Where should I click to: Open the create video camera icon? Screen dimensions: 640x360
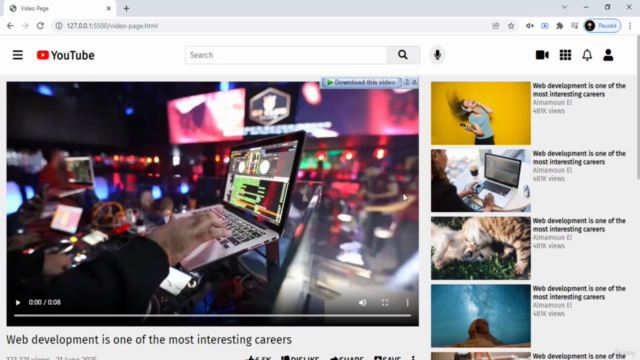click(x=542, y=55)
